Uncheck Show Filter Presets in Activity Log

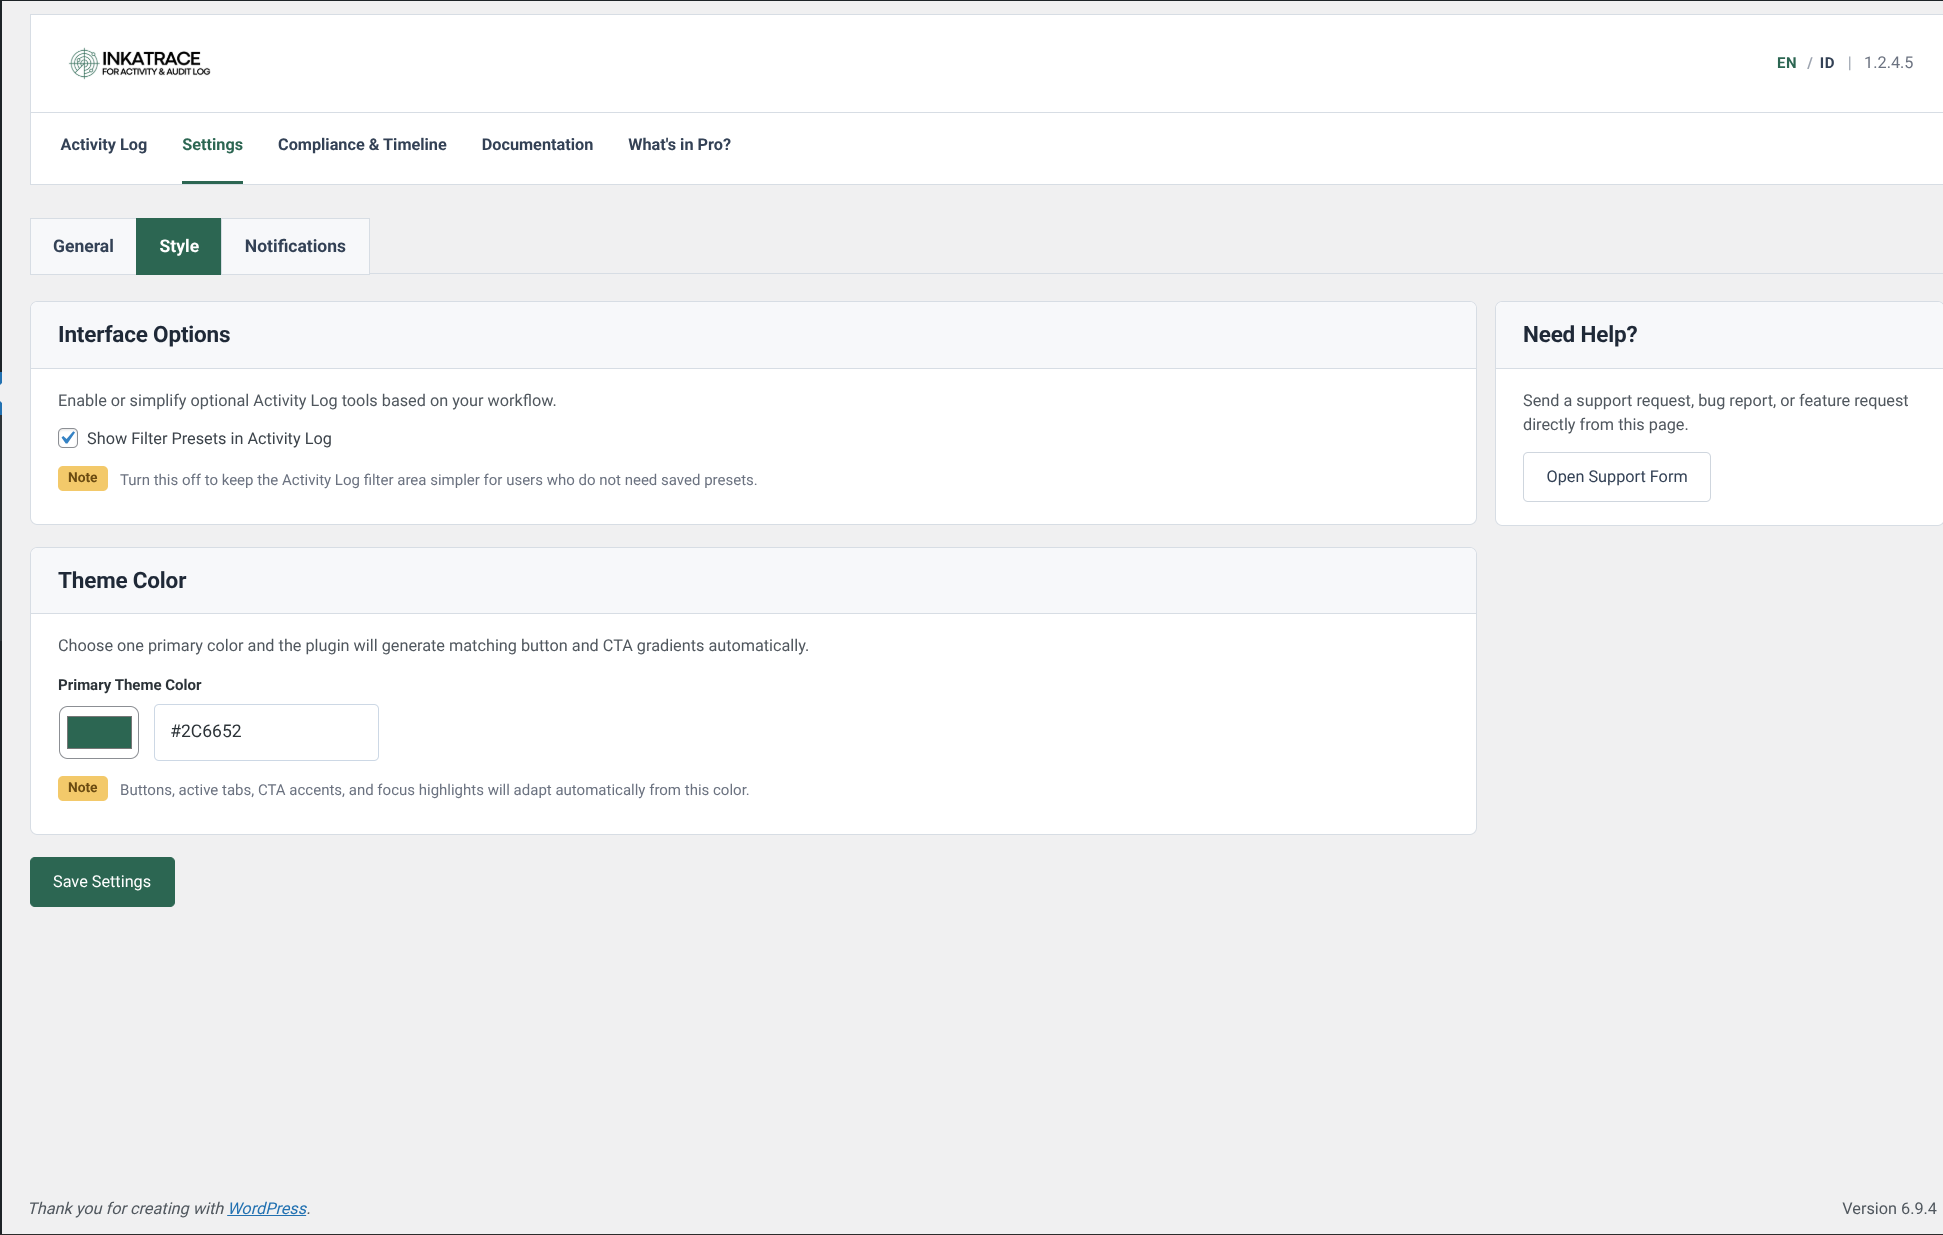[68, 438]
